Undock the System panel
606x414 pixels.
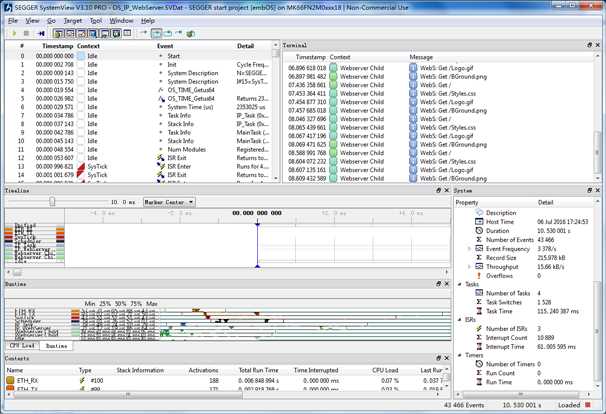pos(589,190)
